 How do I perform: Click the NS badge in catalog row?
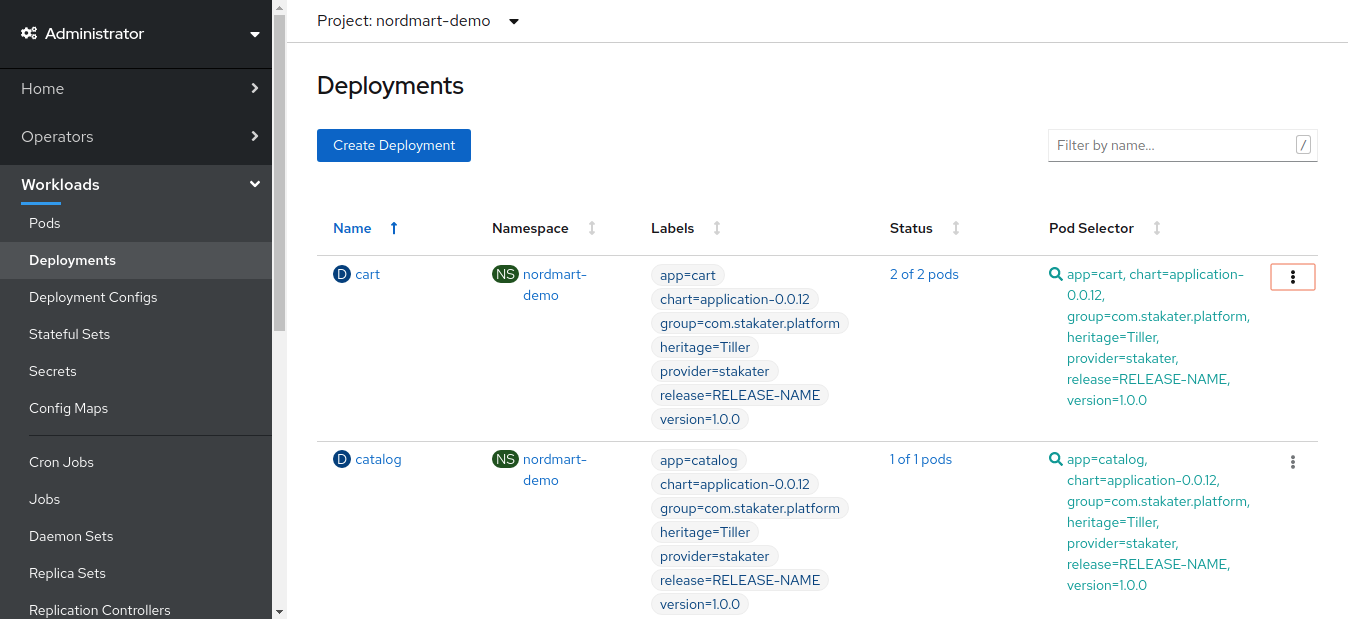pos(505,459)
